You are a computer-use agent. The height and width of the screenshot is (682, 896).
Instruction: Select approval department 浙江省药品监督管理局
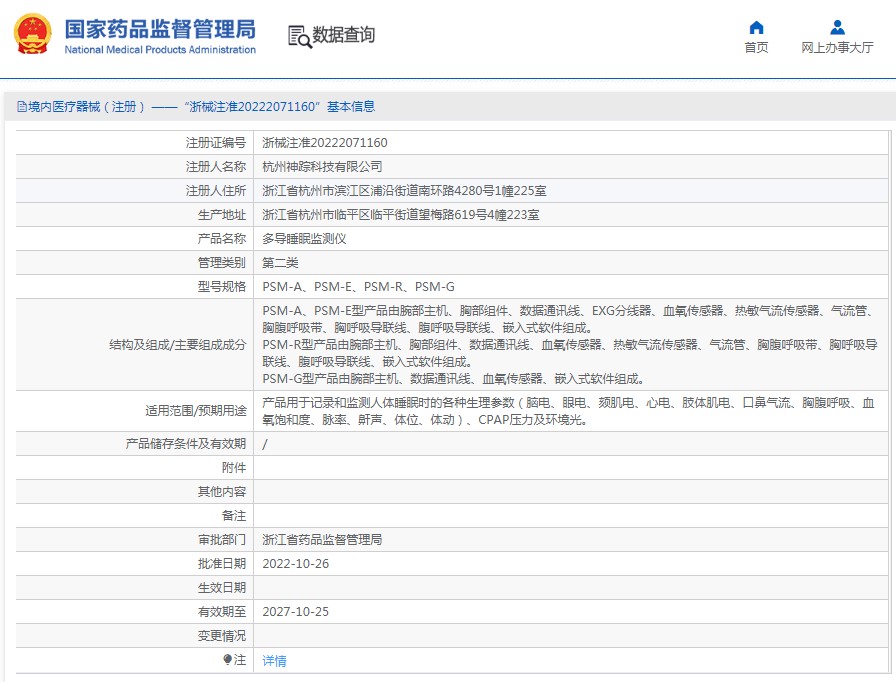click(x=322, y=540)
